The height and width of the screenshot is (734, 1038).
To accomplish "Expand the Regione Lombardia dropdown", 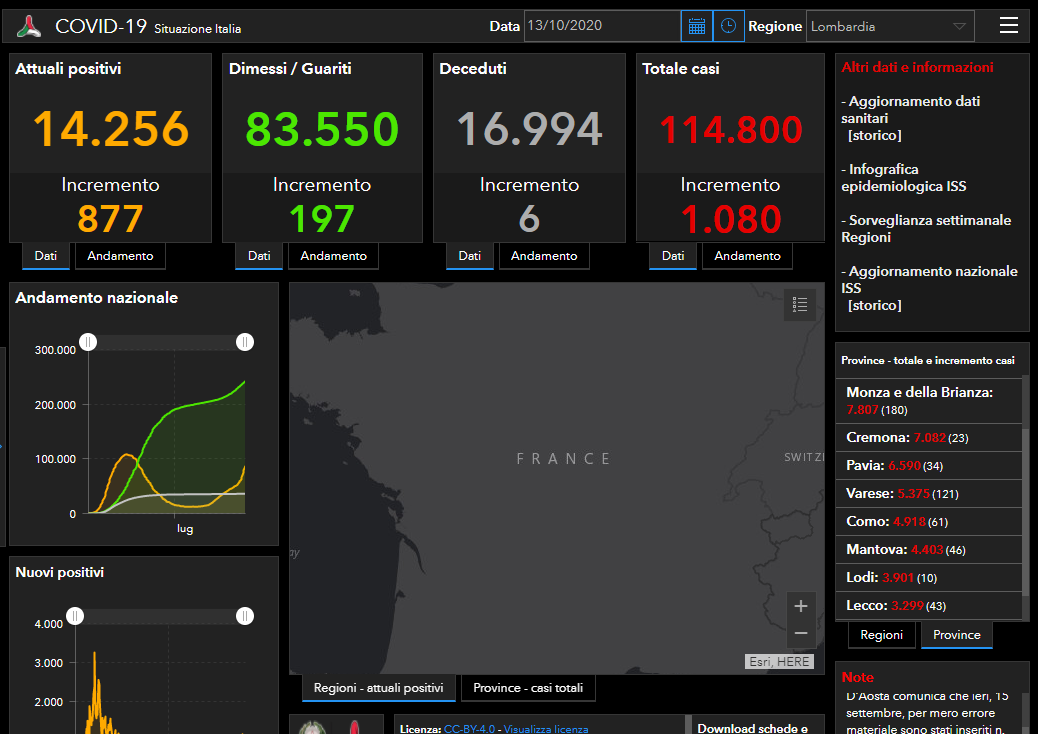I will [x=889, y=27].
